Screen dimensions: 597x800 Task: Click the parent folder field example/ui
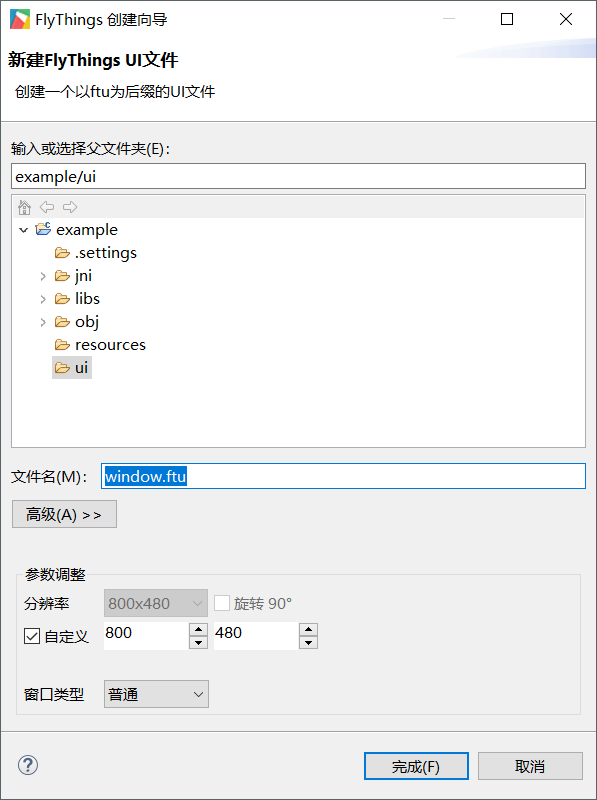(298, 177)
